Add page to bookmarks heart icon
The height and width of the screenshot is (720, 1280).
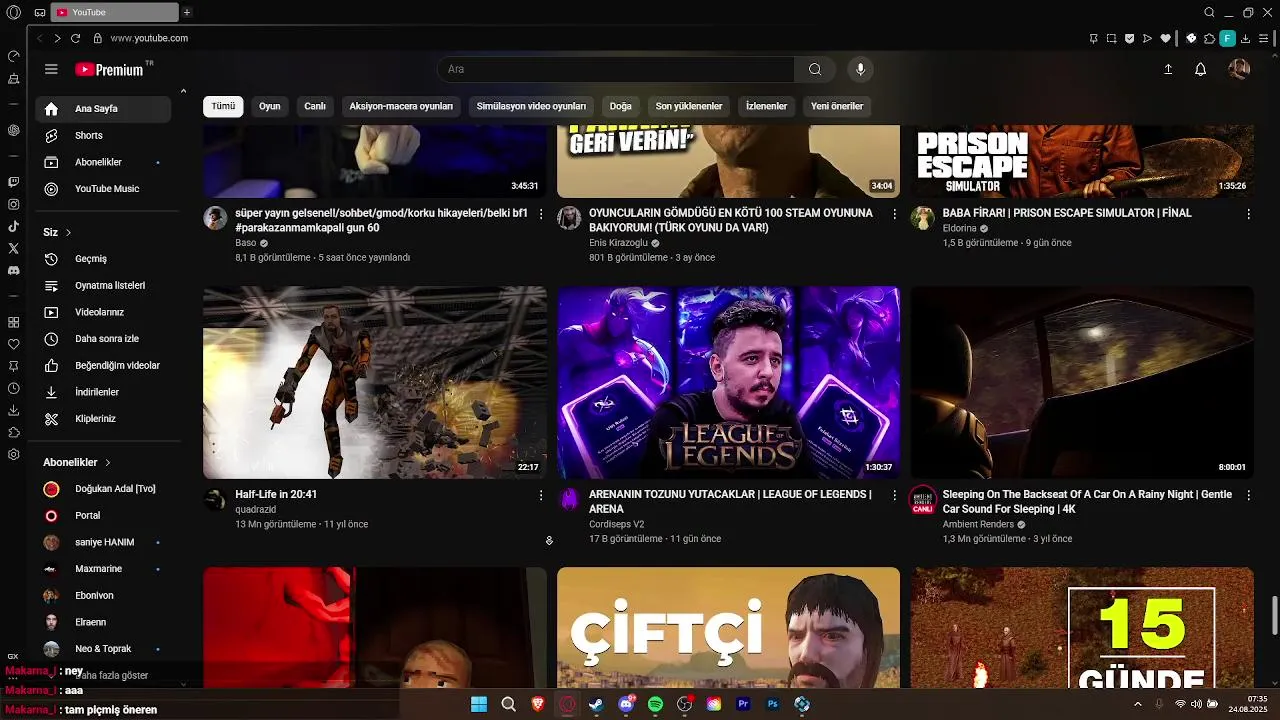click(x=1165, y=38)
